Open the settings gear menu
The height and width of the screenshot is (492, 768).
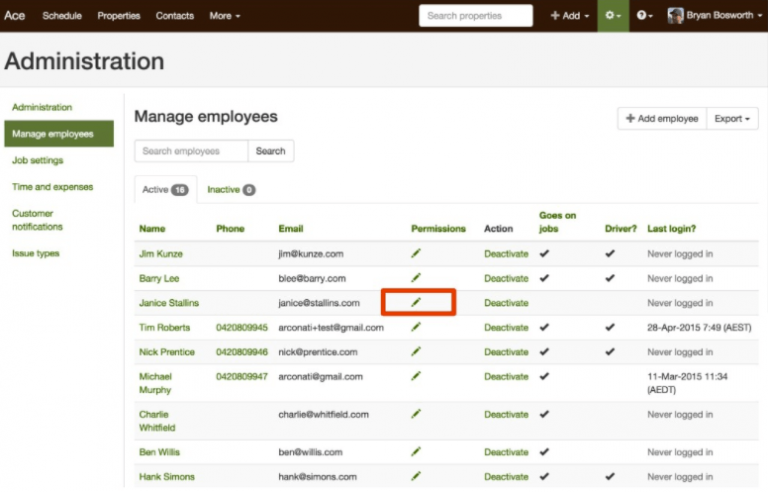613,16
